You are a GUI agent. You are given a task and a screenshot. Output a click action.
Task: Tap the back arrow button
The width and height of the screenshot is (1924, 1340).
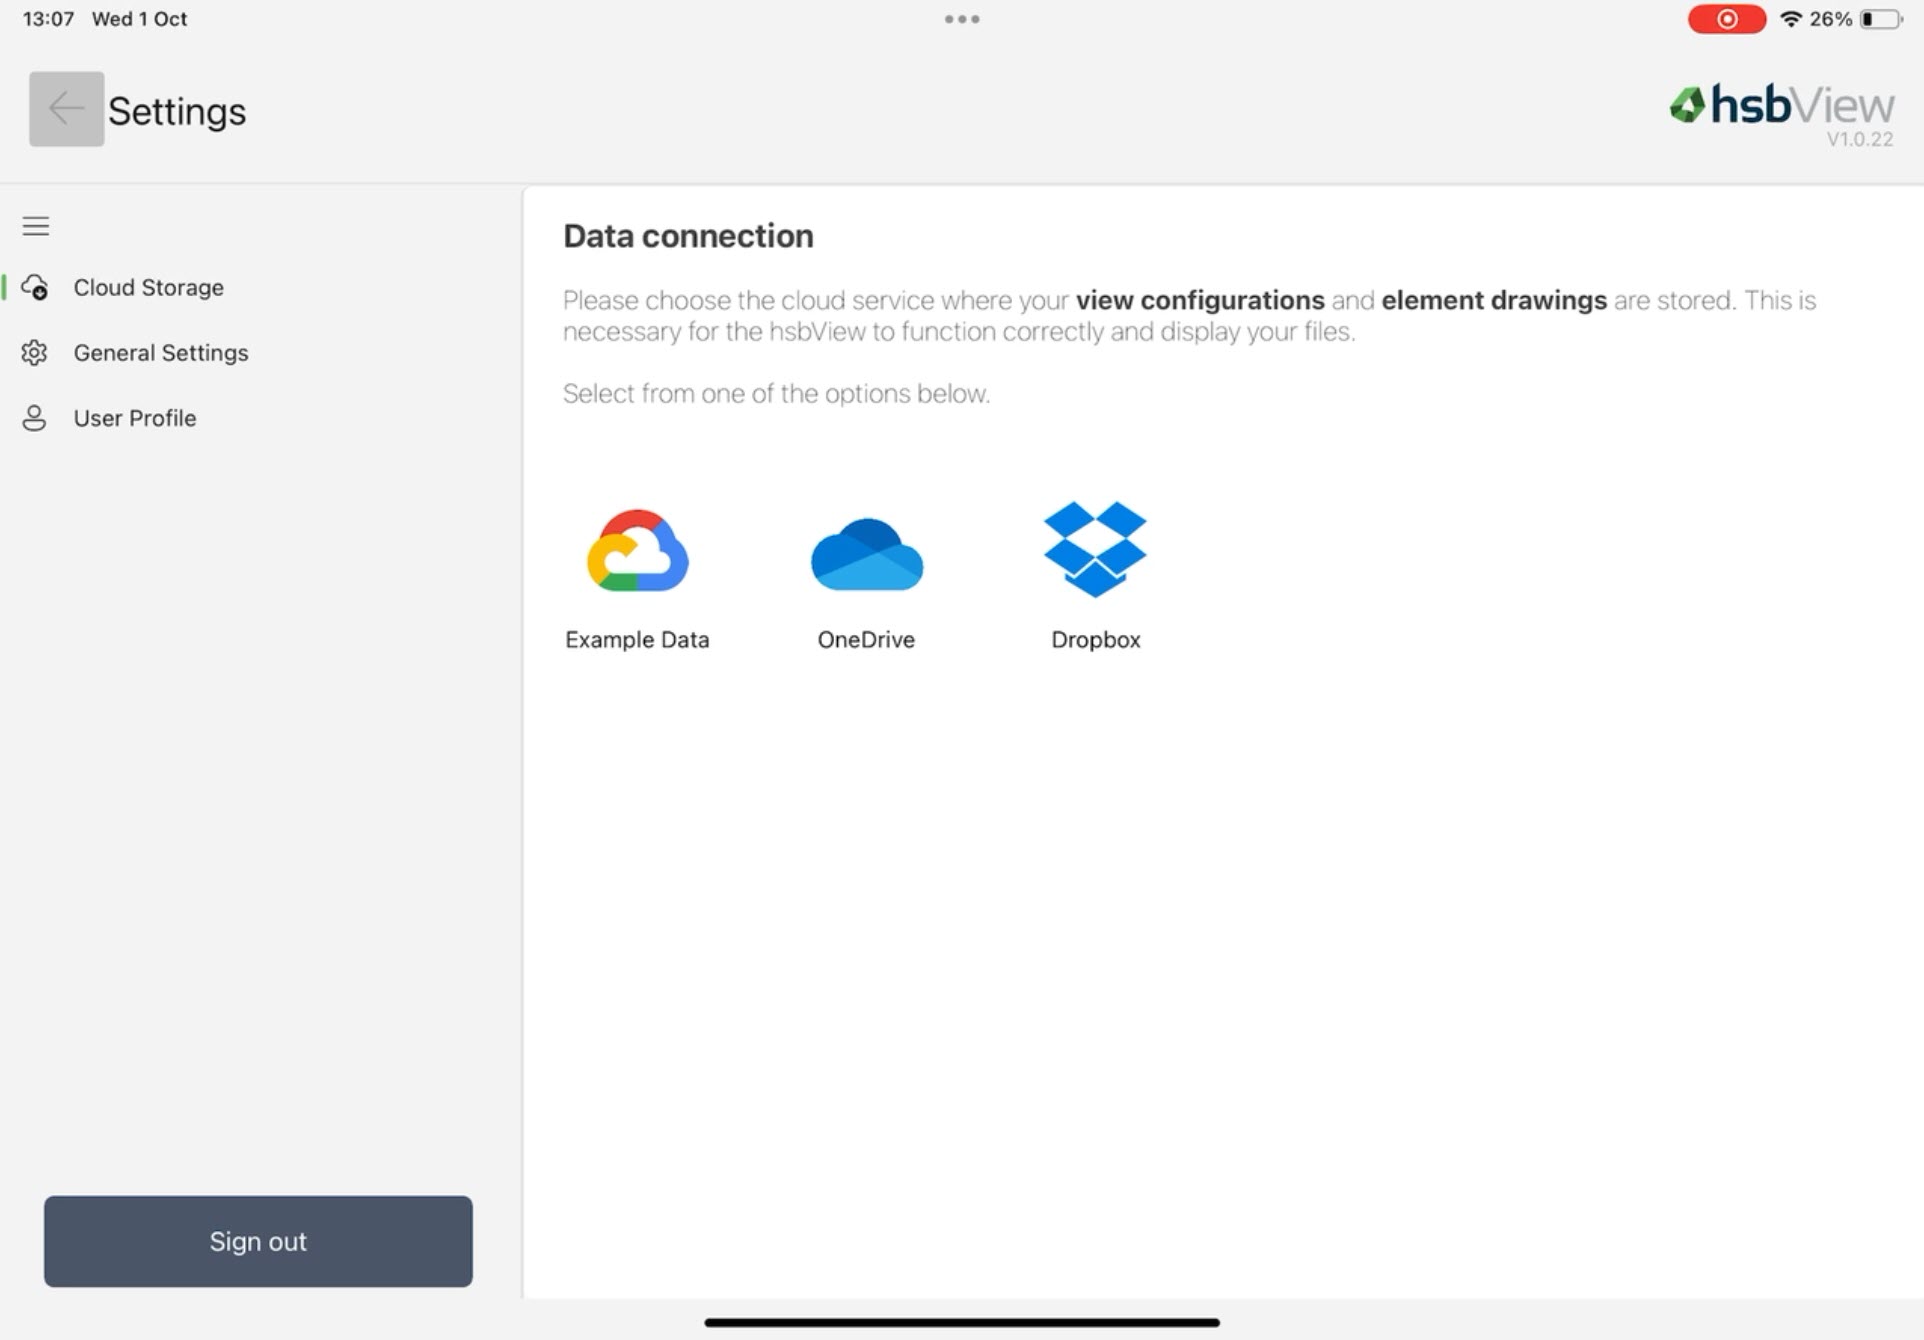[x=66, y=109]
